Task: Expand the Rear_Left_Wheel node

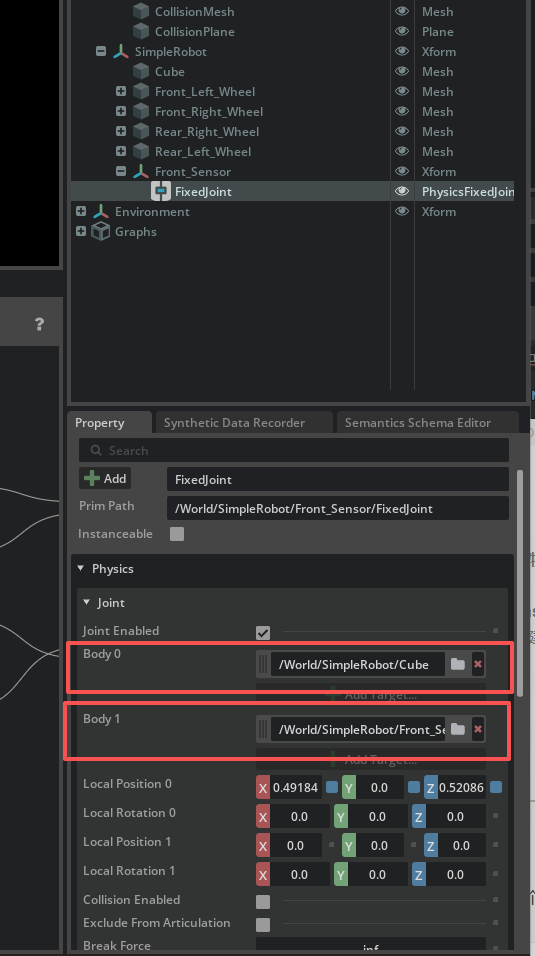Action: click(x=121, y=151)
